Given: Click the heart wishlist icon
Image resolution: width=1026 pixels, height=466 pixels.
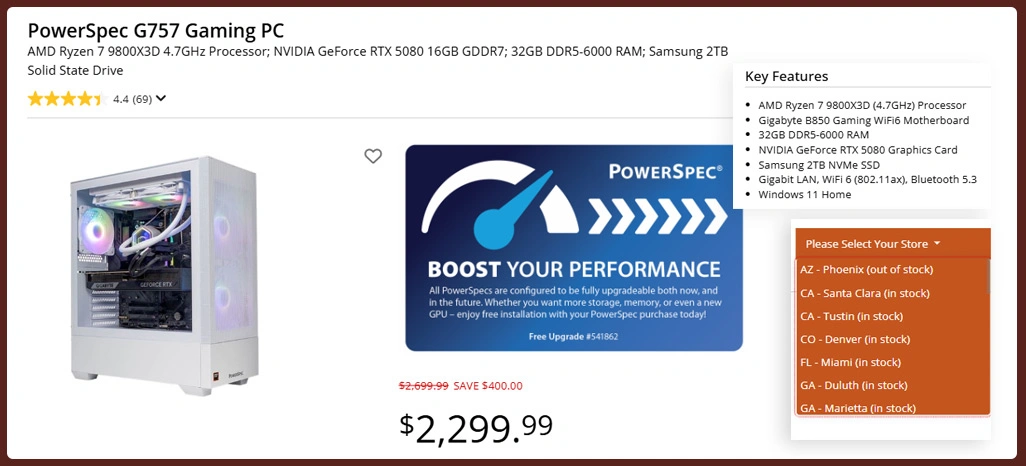Looking at the screenshot, I should tap(373, 156).
